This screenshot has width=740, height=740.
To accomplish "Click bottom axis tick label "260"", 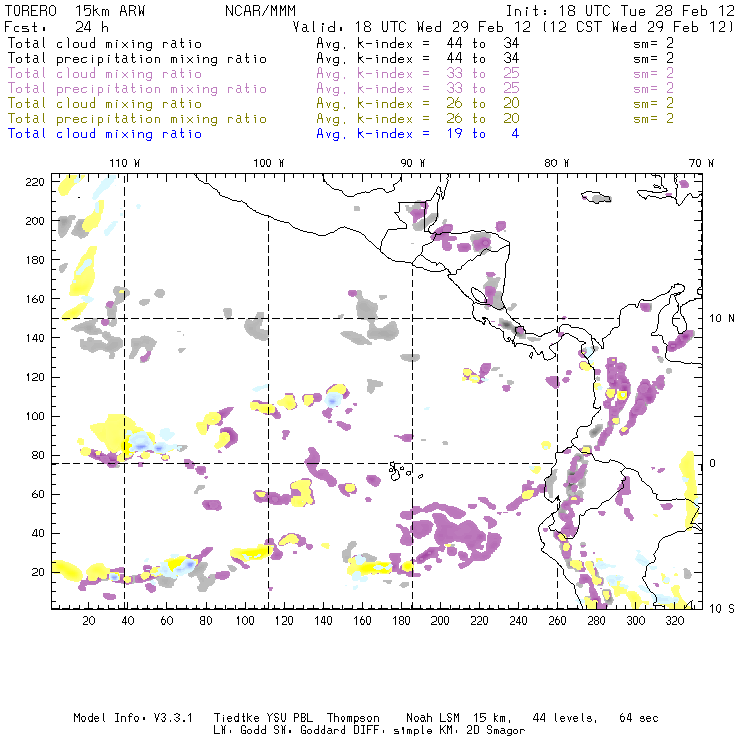I will (x=557, y=621).
